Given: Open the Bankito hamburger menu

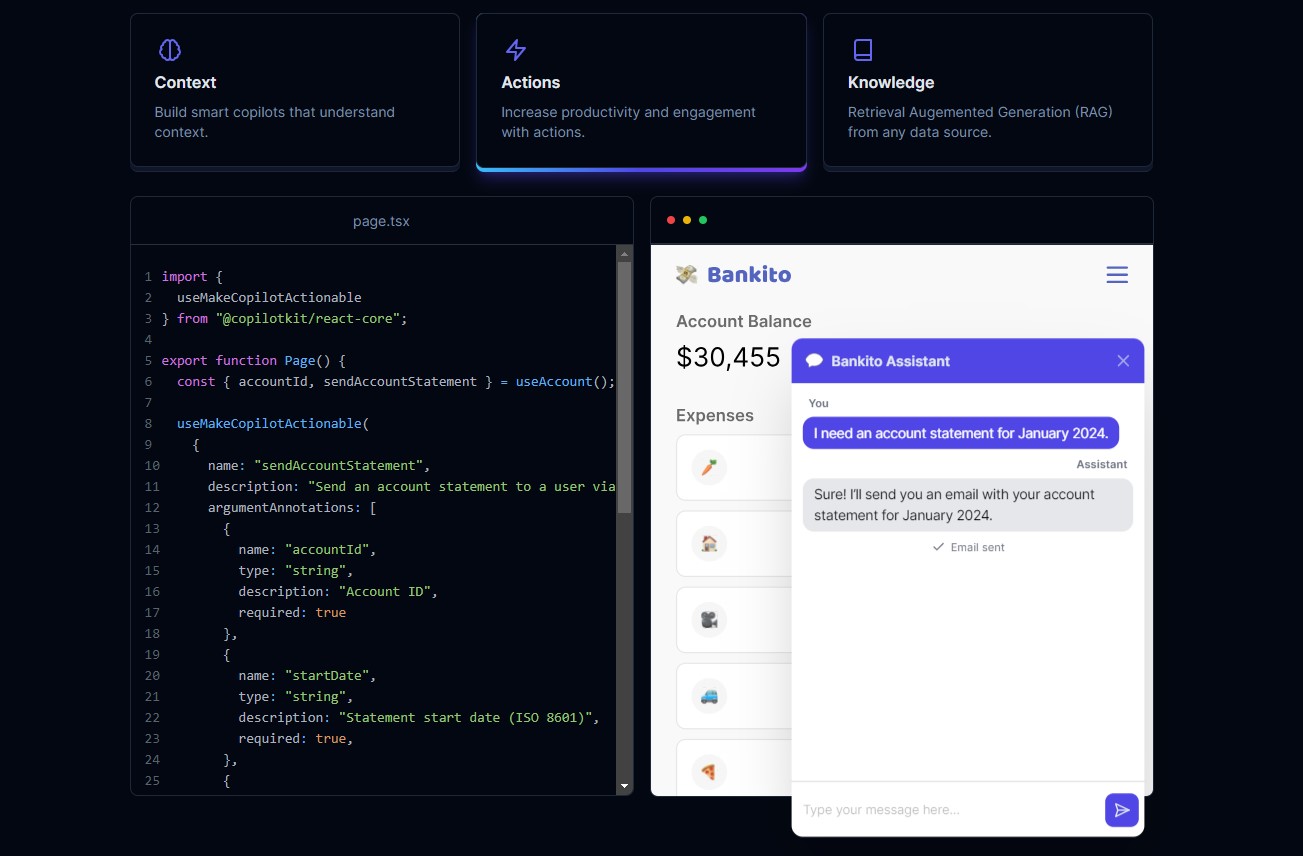Looking at the screenshot, I should pos(1117,275).
